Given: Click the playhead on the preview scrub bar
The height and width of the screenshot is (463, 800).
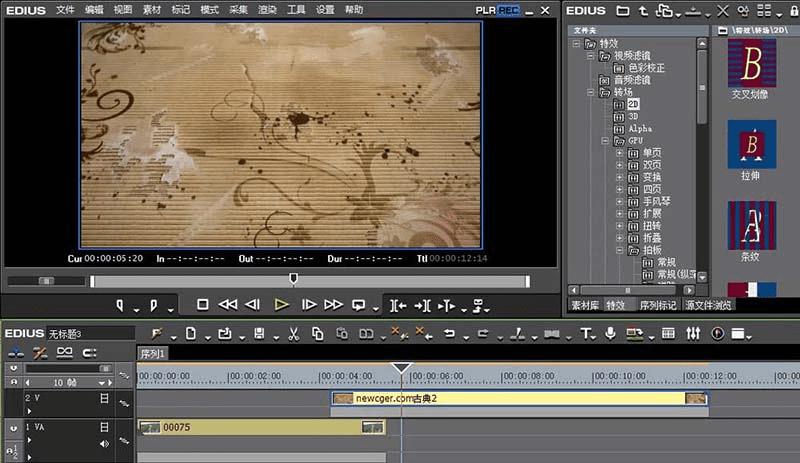Looking at the screenshot, I should (293, 279).
